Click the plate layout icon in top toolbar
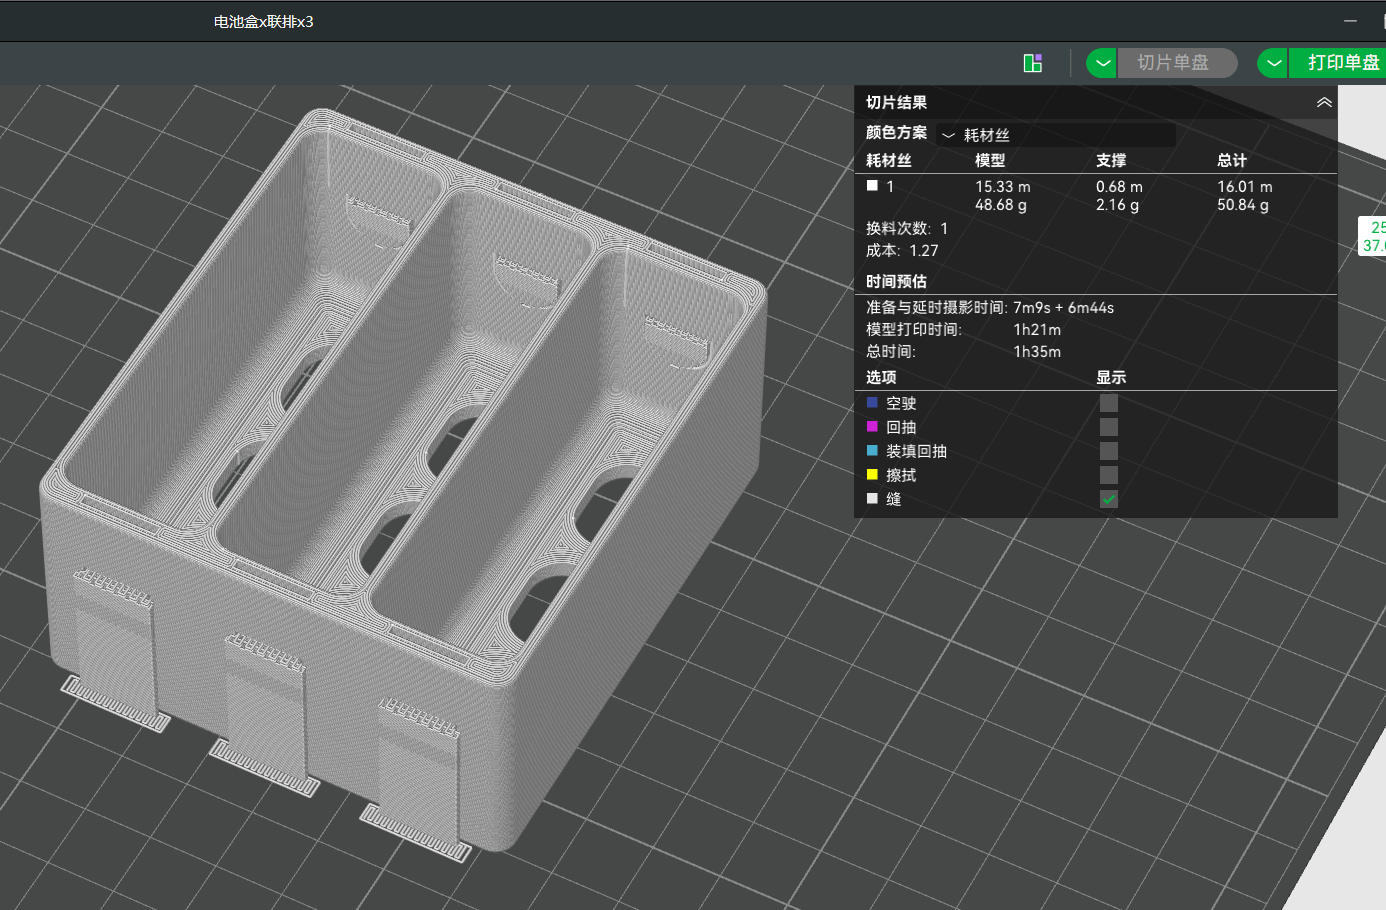1386x910 pixels. (x=1033, y=63)
